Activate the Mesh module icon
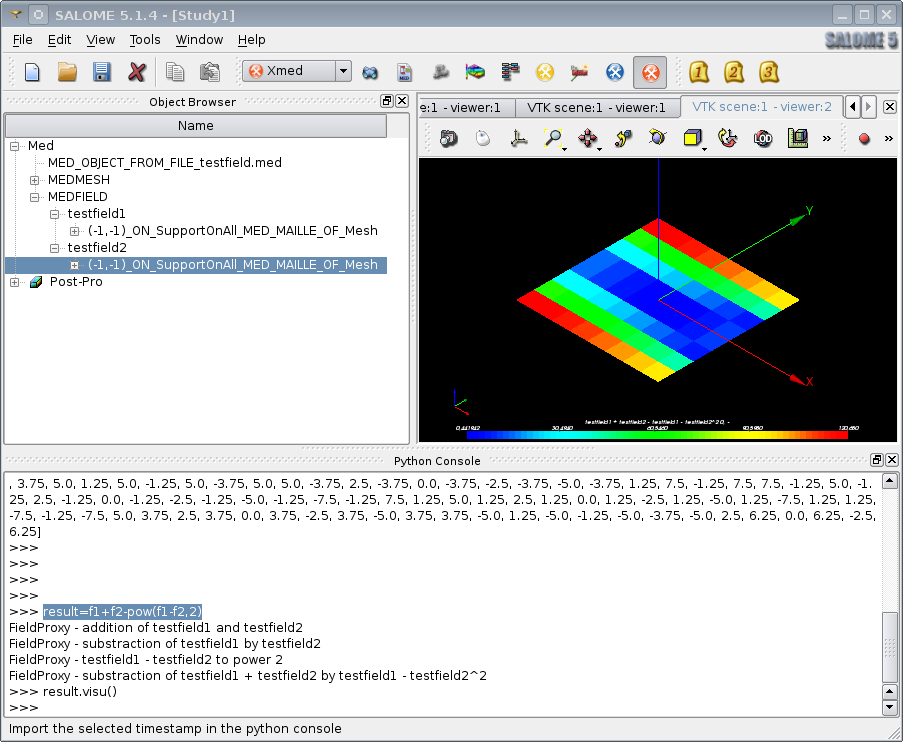This screenshot has width=903, height=742. coord(441,72)
